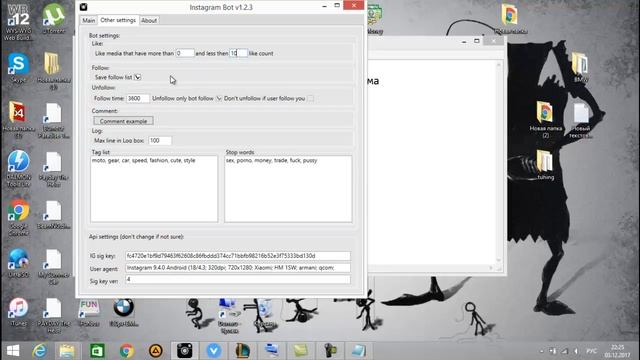640x360 pixels.
Task: Click the language indicator in the system tray
Action: tap(591, 351)
